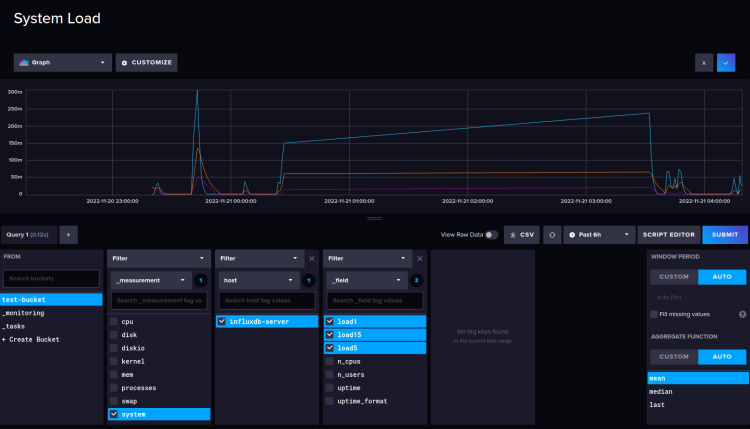Open the Past 6h time range dropdown
The height and width of the screenshot is (429, 750).
600,234
